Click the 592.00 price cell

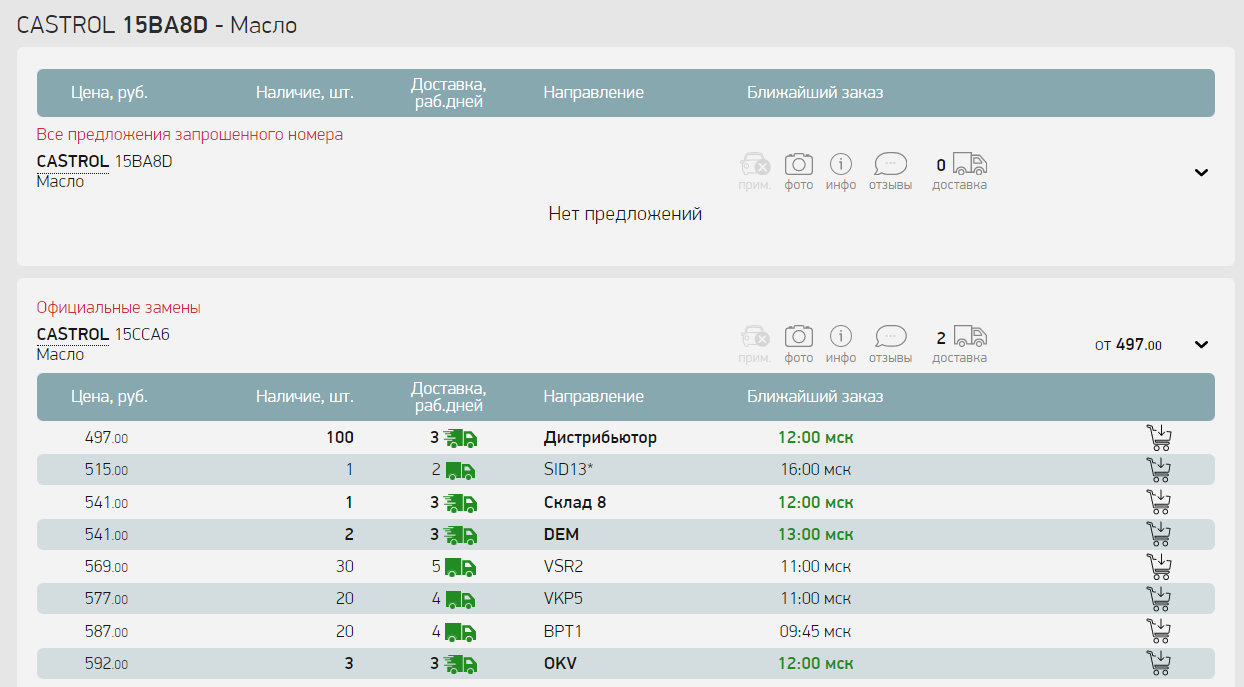click(106, 663)
